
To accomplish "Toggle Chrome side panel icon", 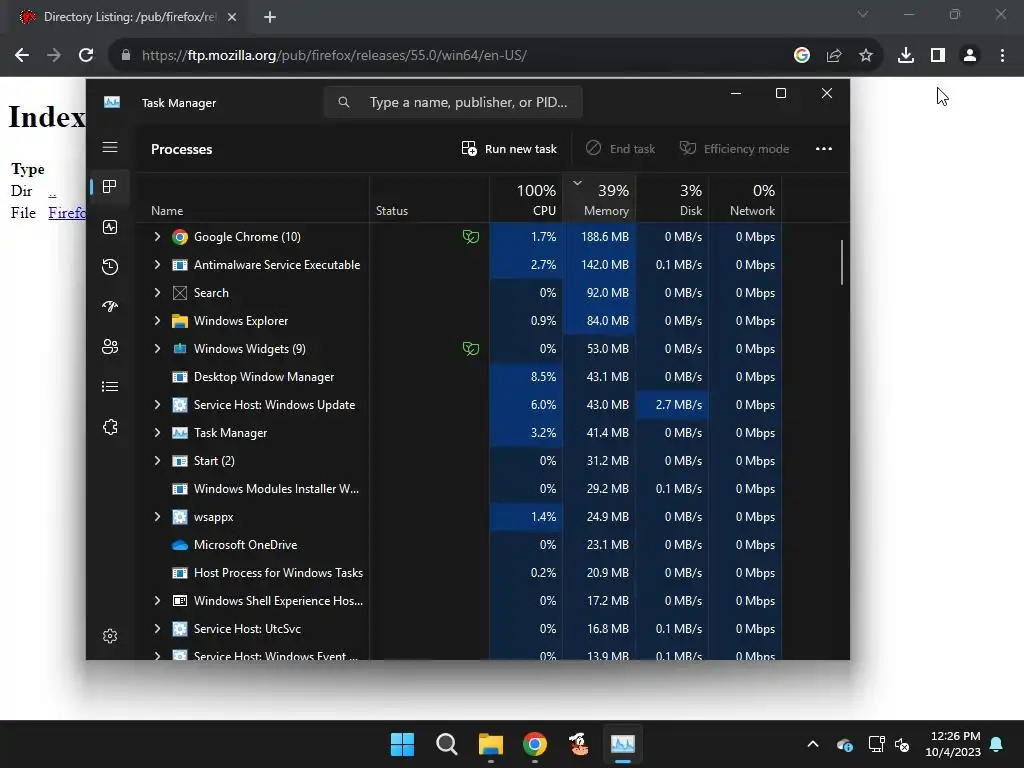I will [938, 56].
